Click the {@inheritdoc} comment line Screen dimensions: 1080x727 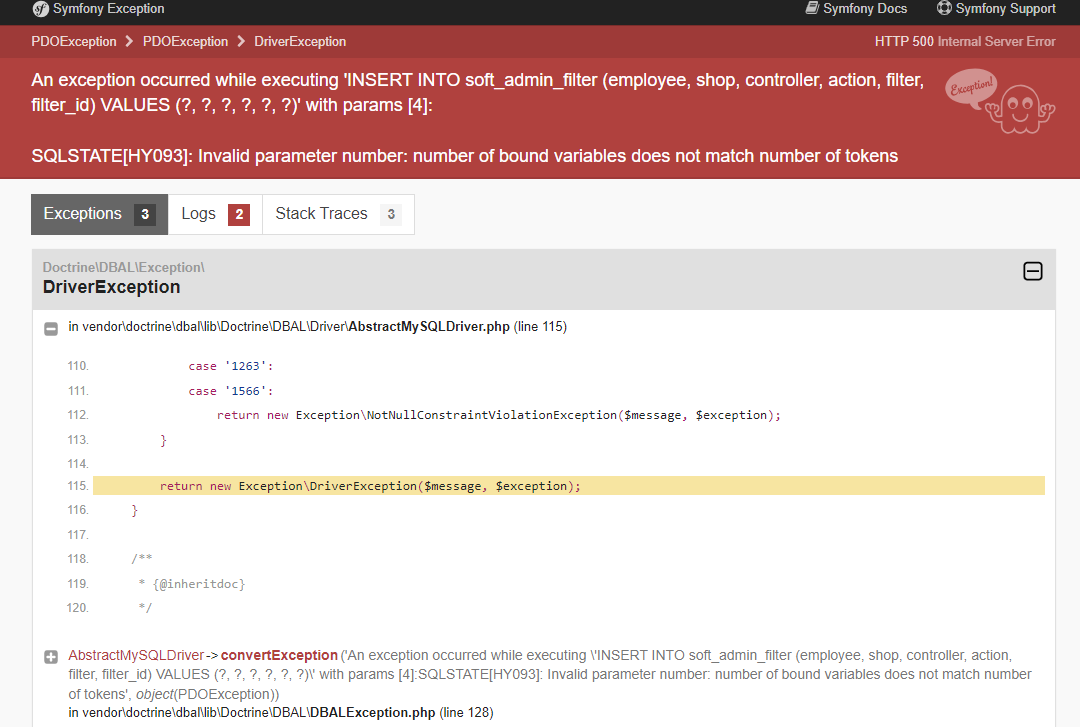tap(192, 584)
